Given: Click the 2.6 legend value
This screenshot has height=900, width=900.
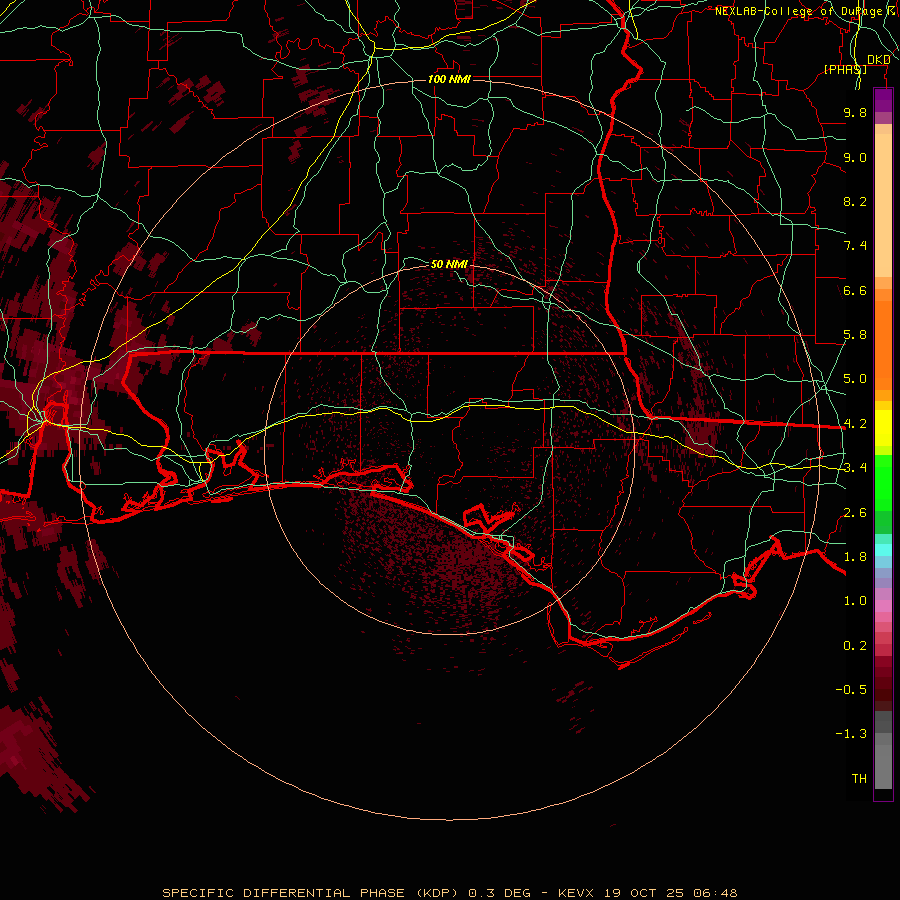Looking at the screenshot, I should click(x=855, y=513).
